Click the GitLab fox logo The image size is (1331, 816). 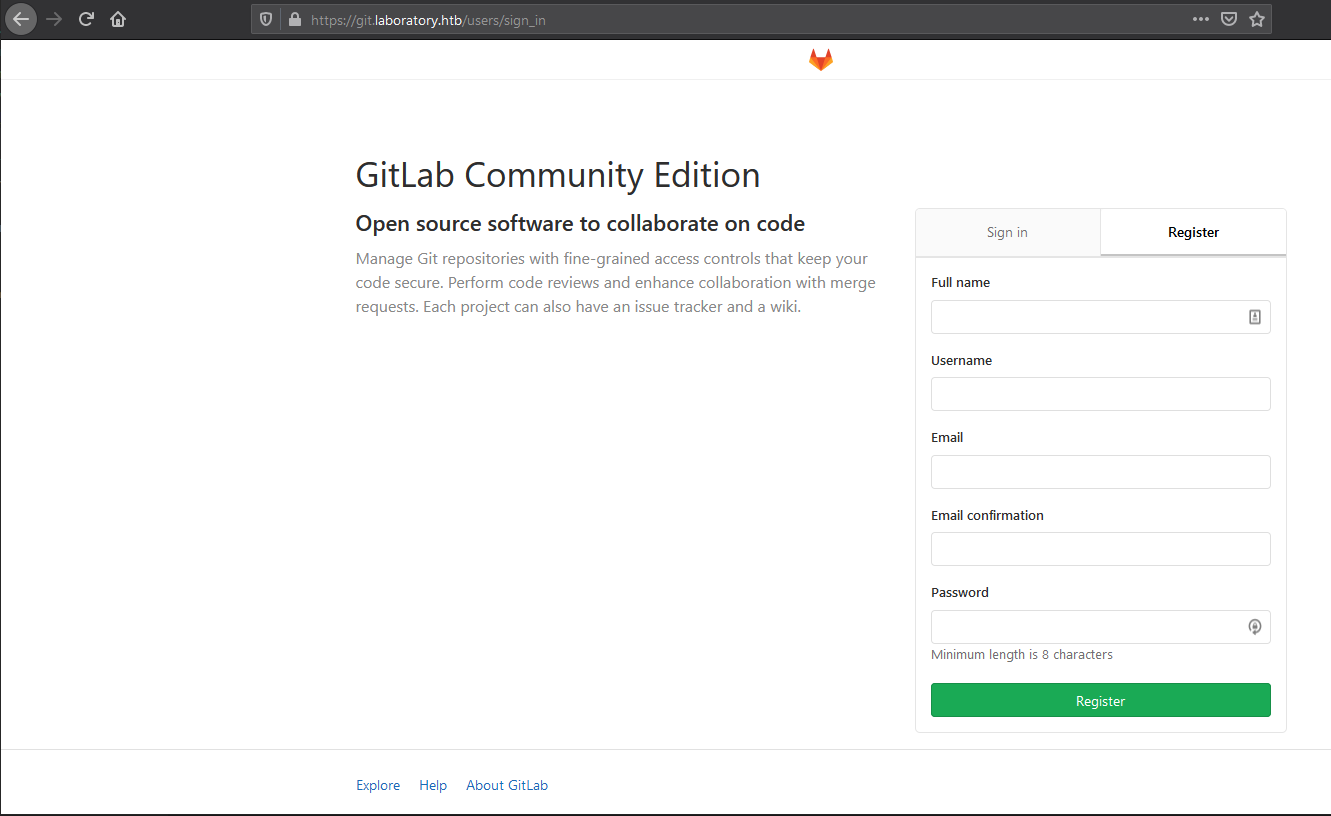[820, 60]
